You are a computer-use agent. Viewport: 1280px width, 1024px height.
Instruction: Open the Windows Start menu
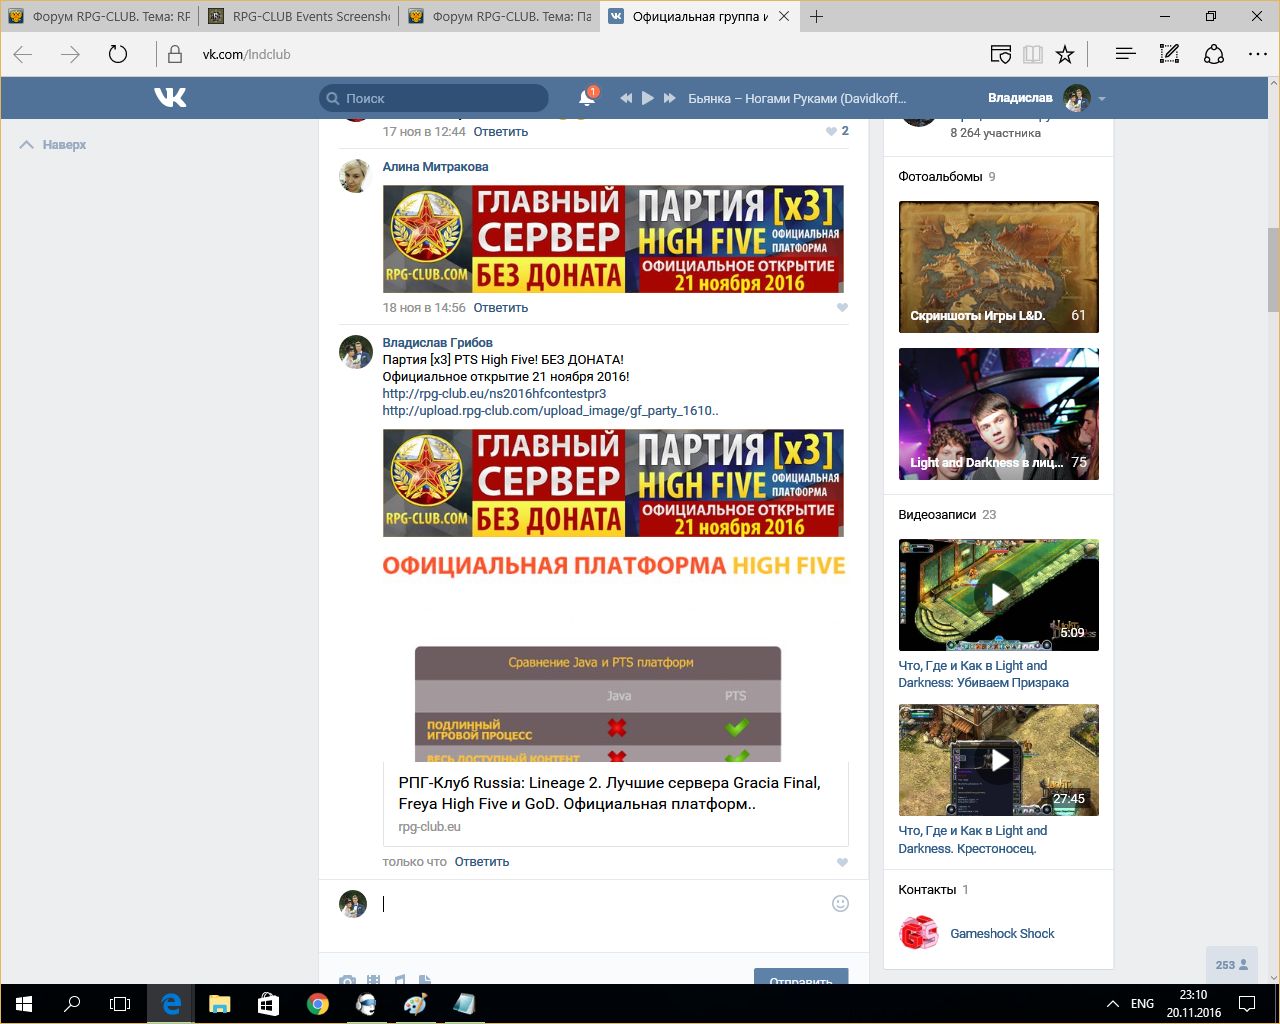(x=24, y=1004)
